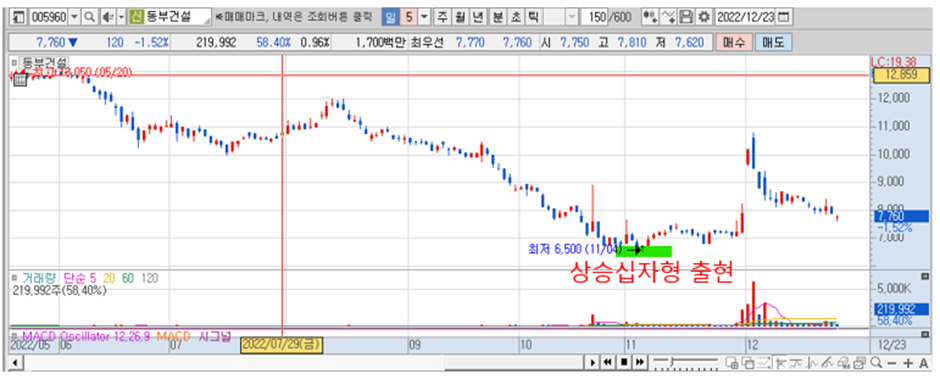Zoom in chart with plus icon
The image size is (940, 379).
pos(908,363)
